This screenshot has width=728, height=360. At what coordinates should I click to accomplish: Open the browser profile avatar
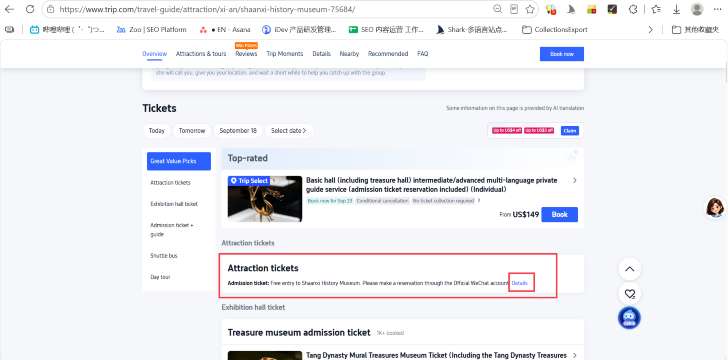(697, 9)
